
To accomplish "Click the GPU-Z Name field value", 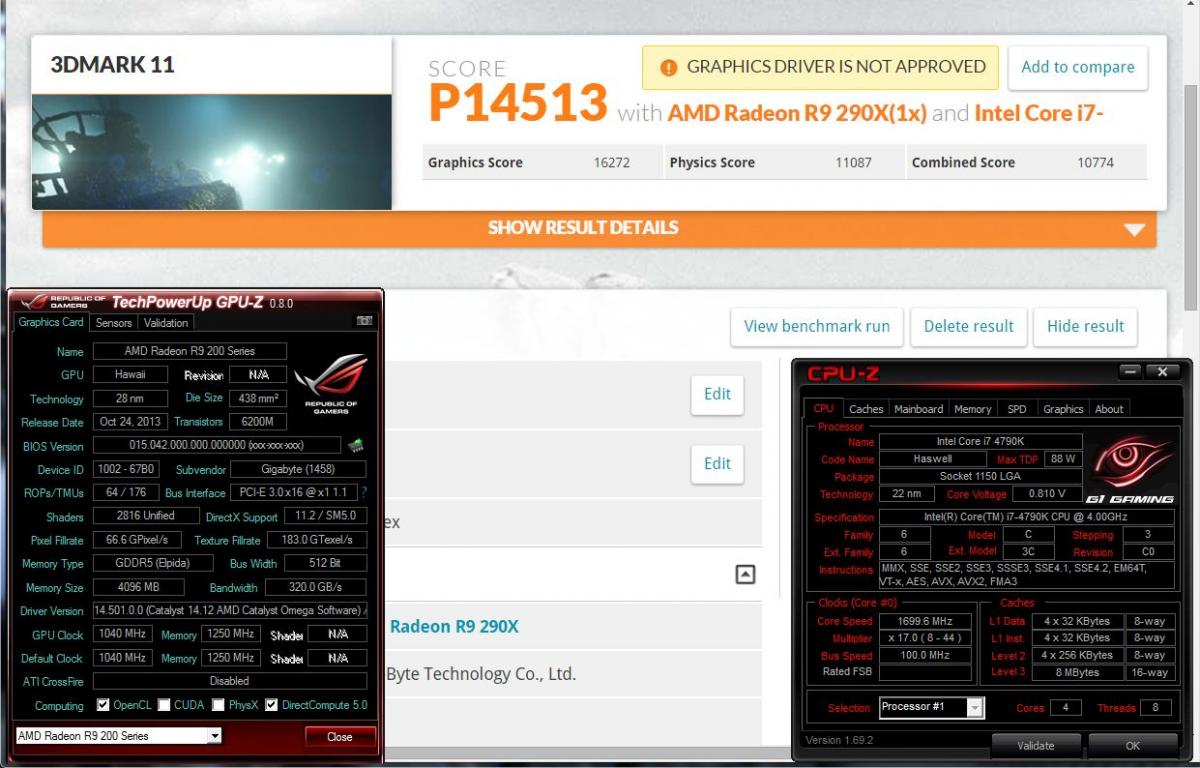I will [189, 351].
